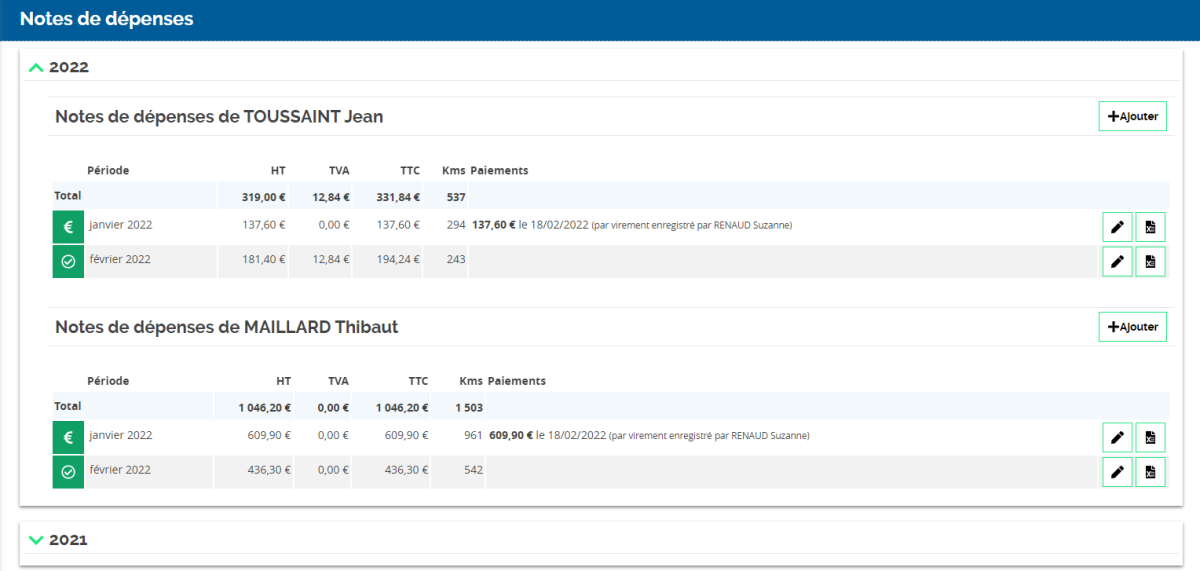The width and height of the screenshot is (1200, 571).
Task: Edit Maillard's janvier 2022 expense note
Action: click(1117, 437)
